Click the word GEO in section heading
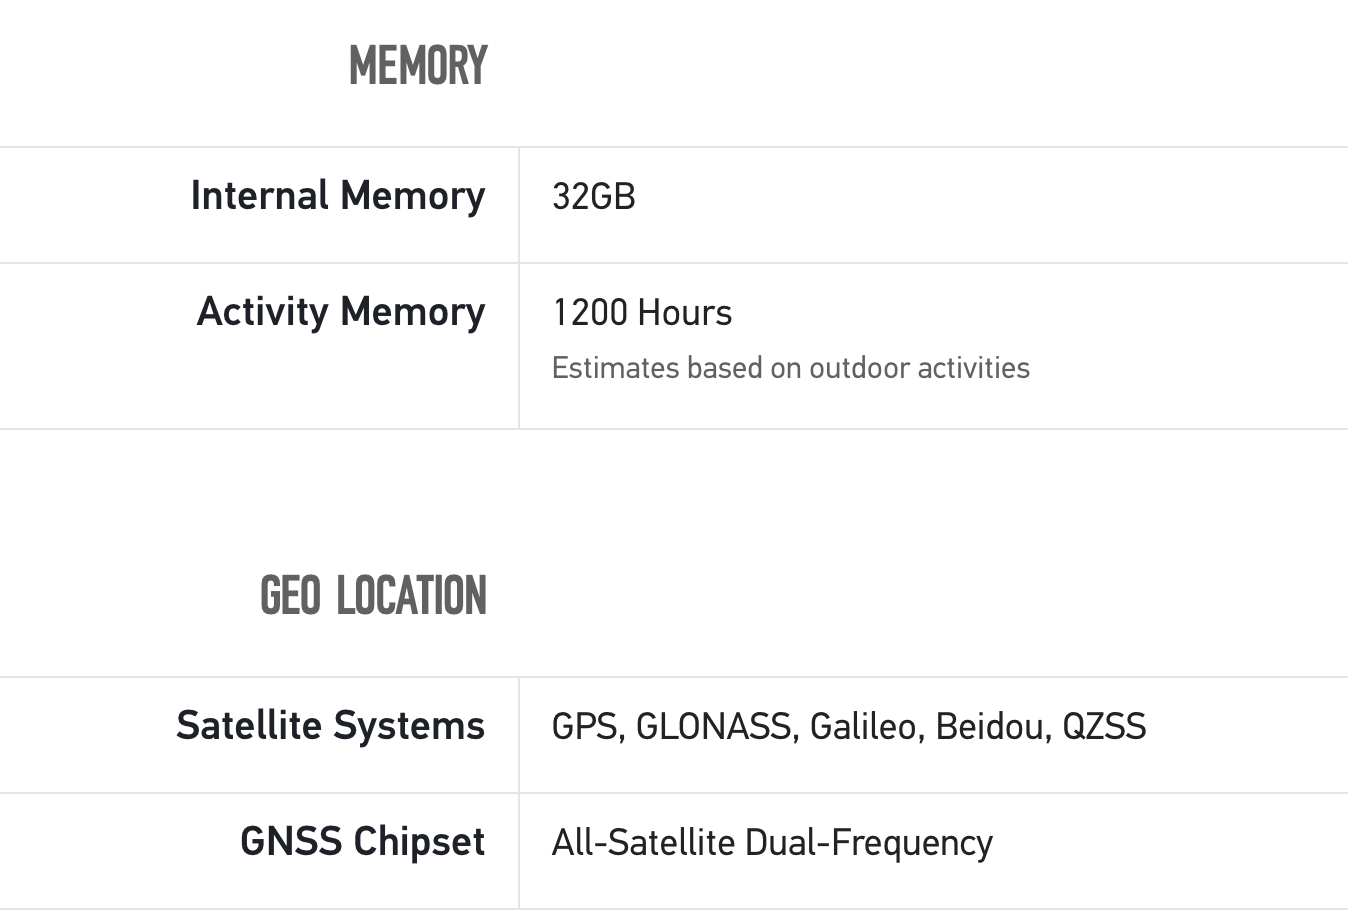This screenshot has width=1348, height=914. point(290,596)
